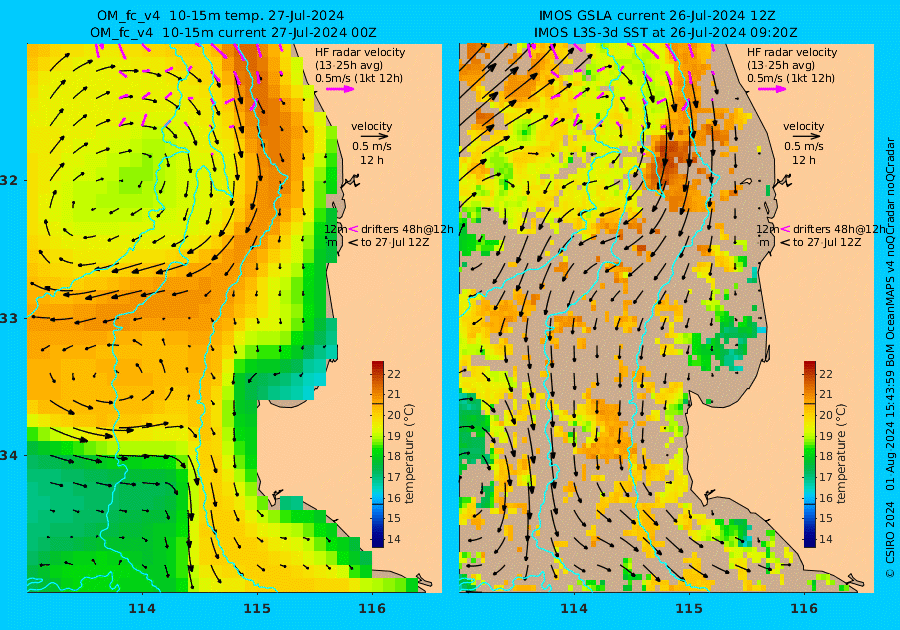Select the left panel temperature colorbar
Viewport: 900px width, 630px height.
[378, 454]
